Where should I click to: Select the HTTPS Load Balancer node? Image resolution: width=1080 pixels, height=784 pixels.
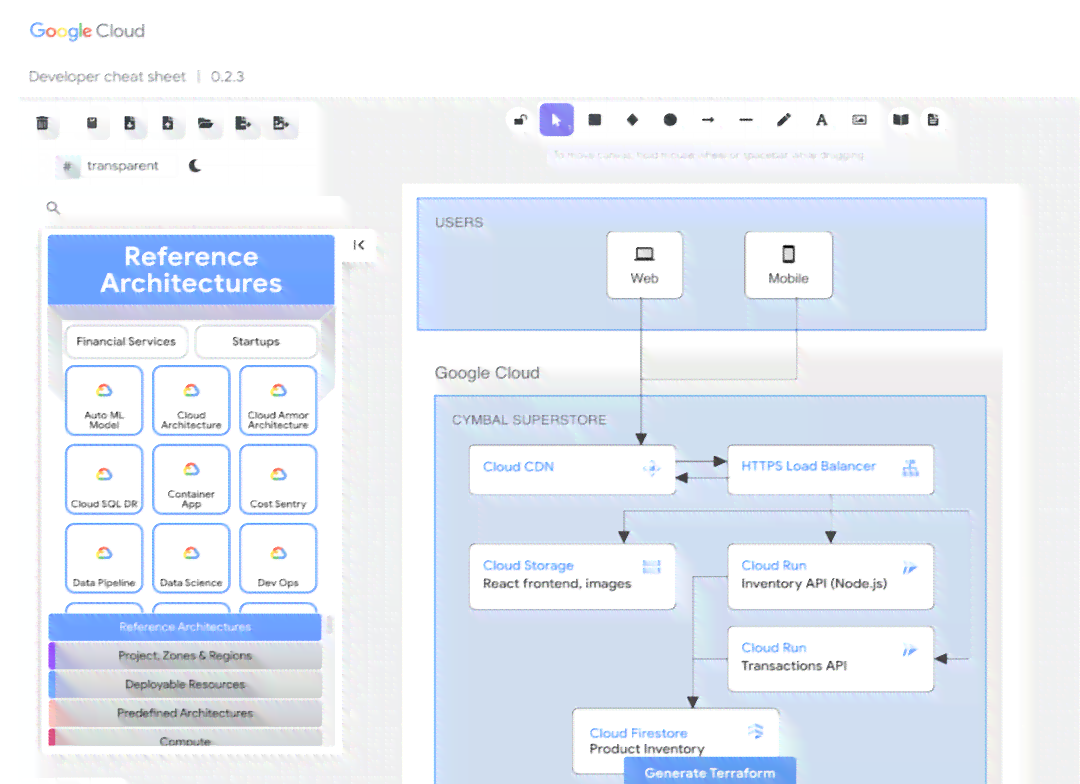pos(831,469)
